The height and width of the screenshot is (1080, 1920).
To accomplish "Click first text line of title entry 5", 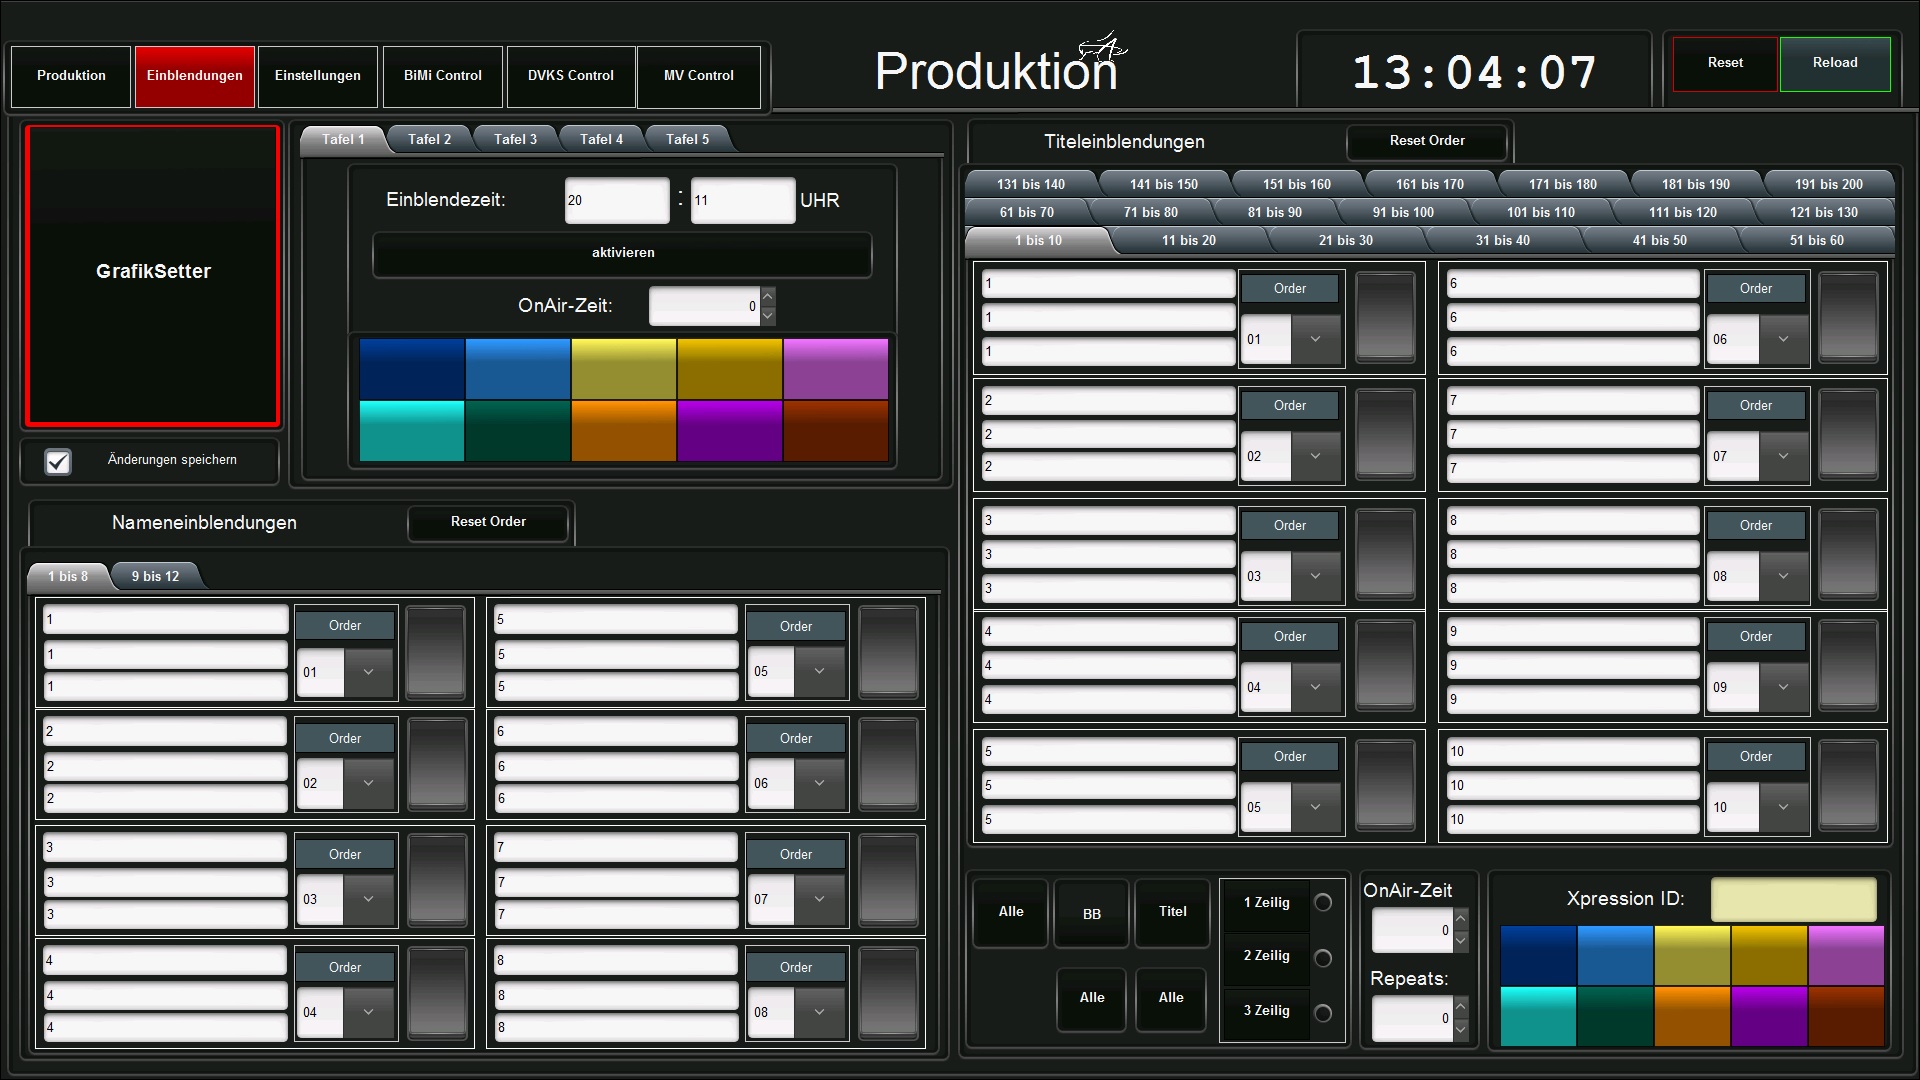I will point(1108,752).
